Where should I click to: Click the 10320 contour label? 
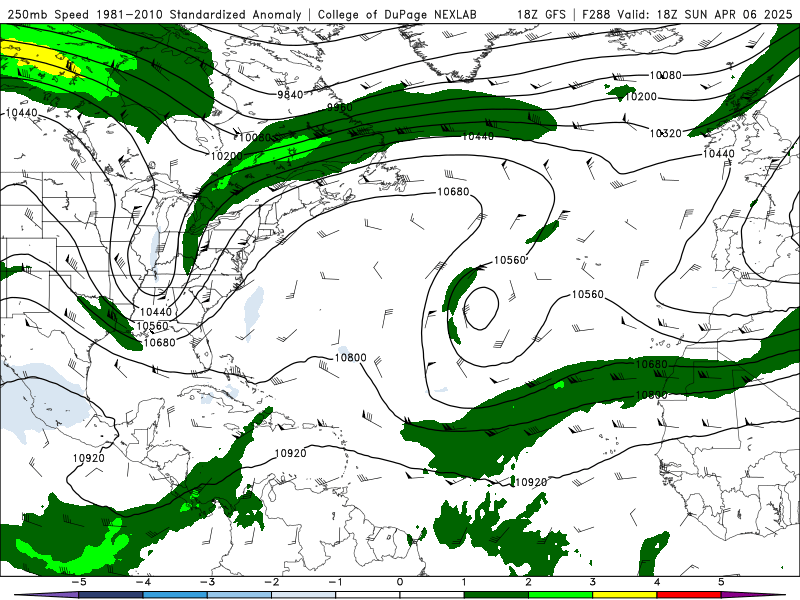(x=665, y=133)
